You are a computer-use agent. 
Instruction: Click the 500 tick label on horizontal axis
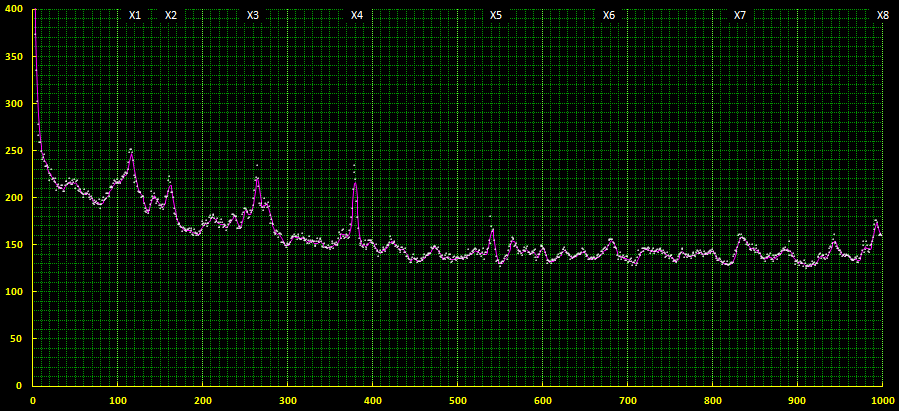[x=457, y=400]
